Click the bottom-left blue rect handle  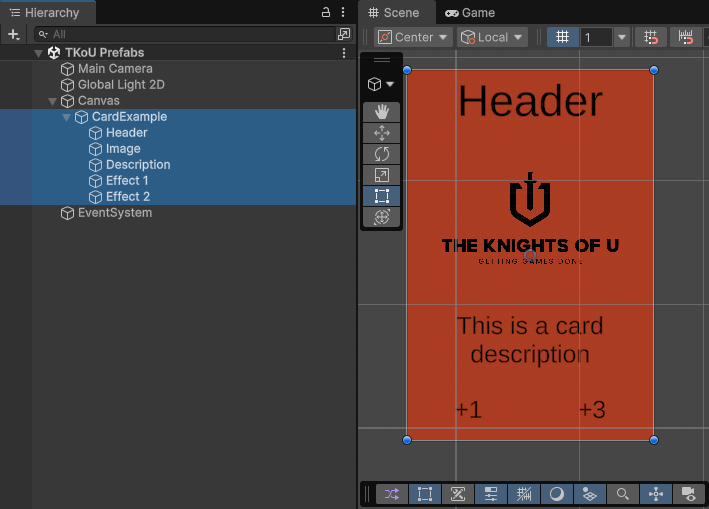tap(407, 440)
